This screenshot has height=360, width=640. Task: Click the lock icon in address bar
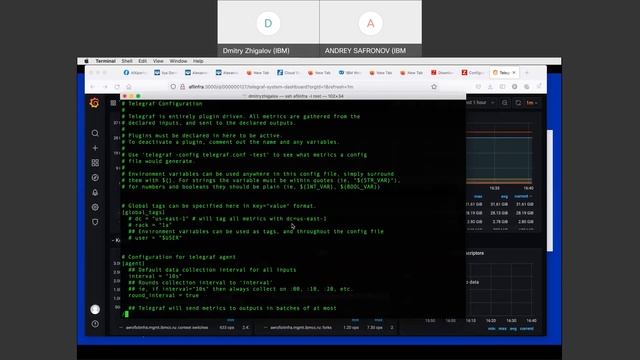(x=182, y=87)
